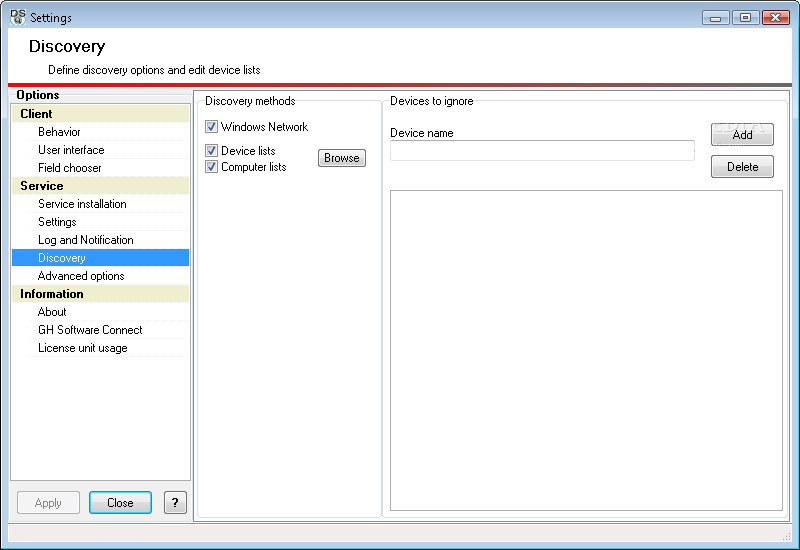Maximize the Settings window
The image size is (800, 550).
[x=745, y=18]
